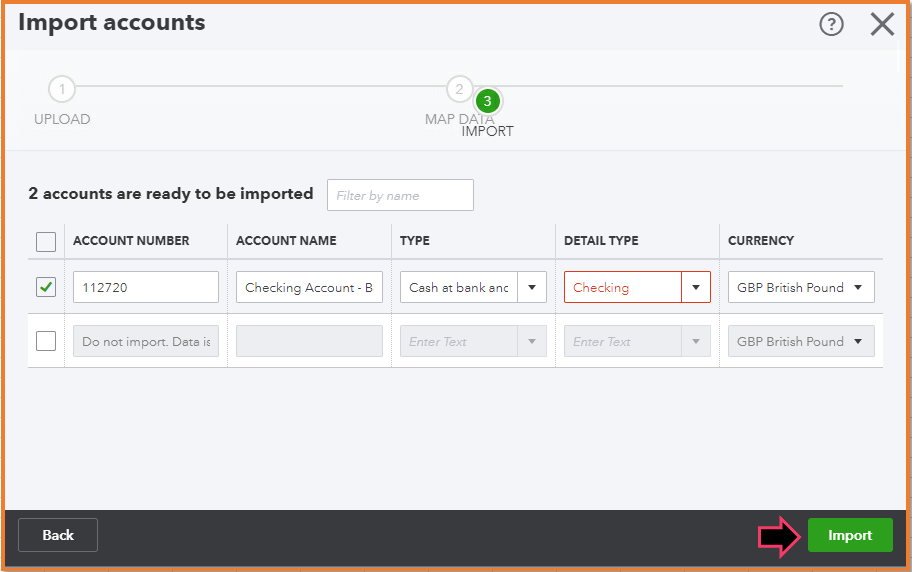Edit the Checking Account name field

click(309, 287)
